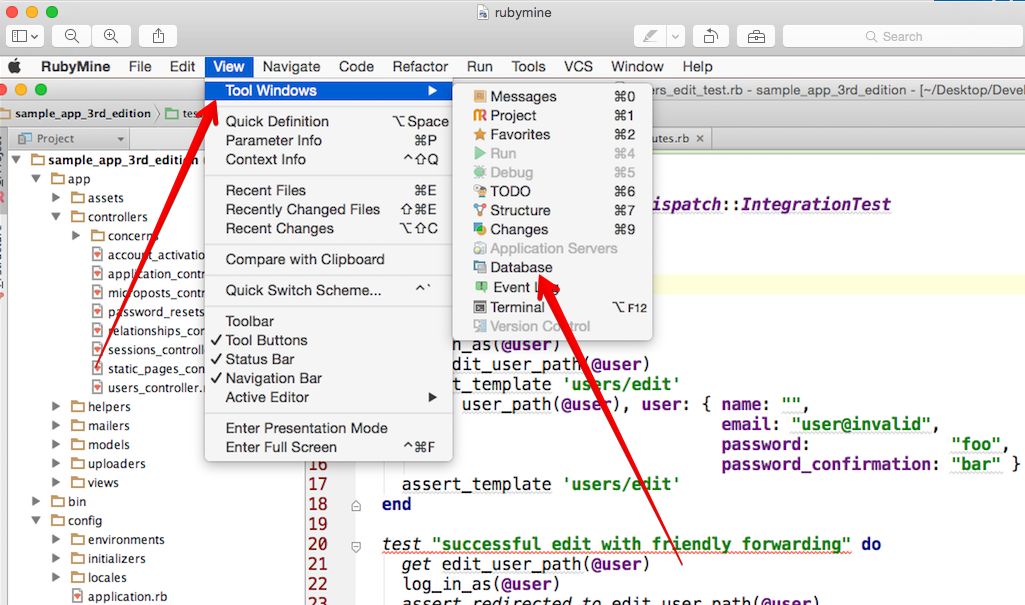Select application.rb file in project tree
The width and height of the screenshot is (1025, 605).
pos(120,597)
